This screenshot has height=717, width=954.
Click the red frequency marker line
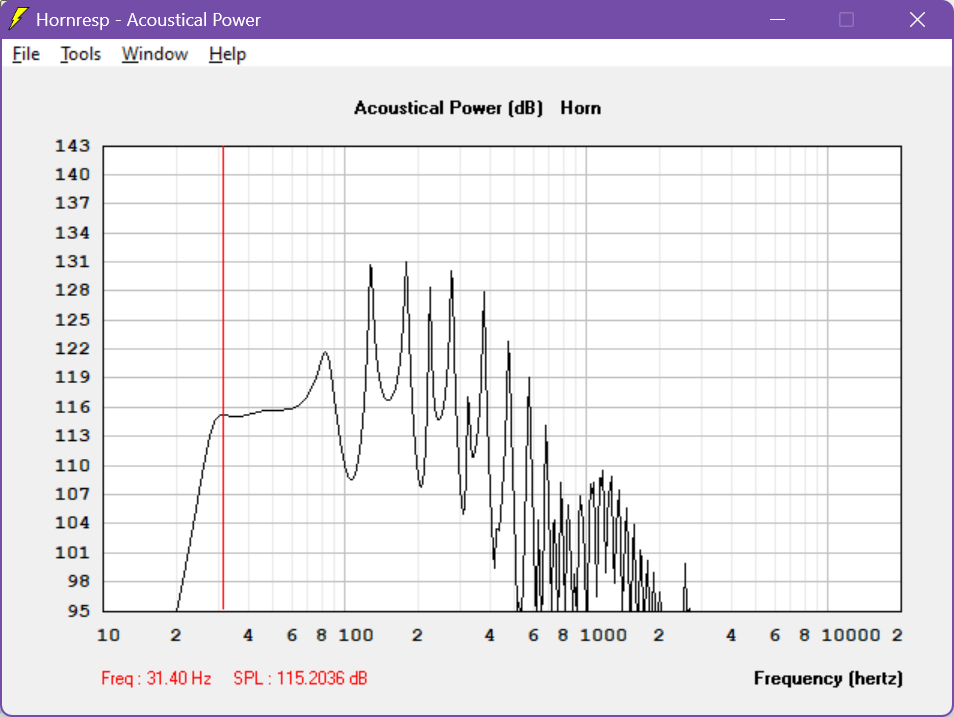(x=223, y=377)
